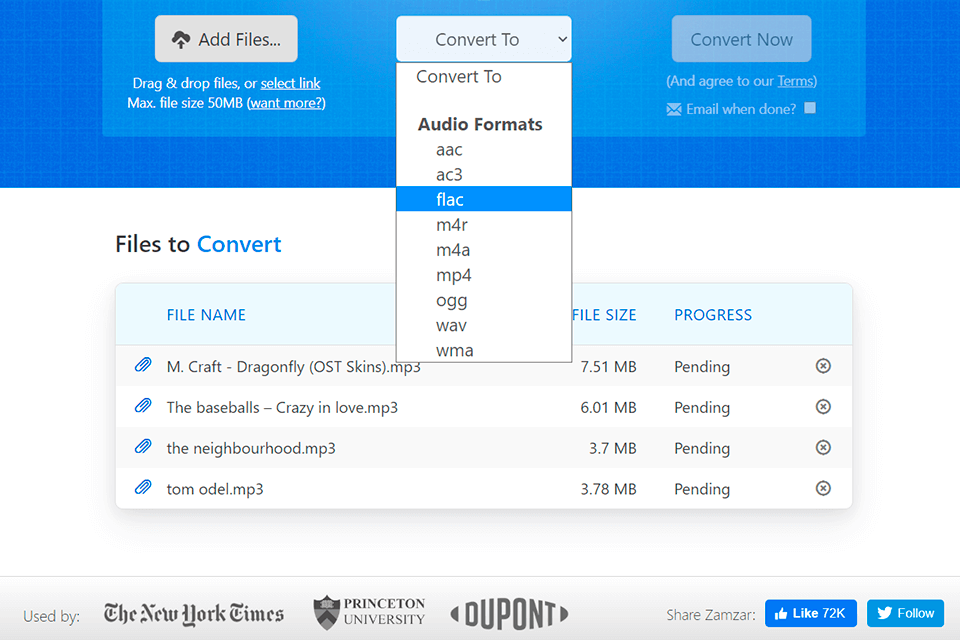Screen dimensions: 960x640
Task: Select aac from the Audio Formats list
Action: [x=450, y=149]
